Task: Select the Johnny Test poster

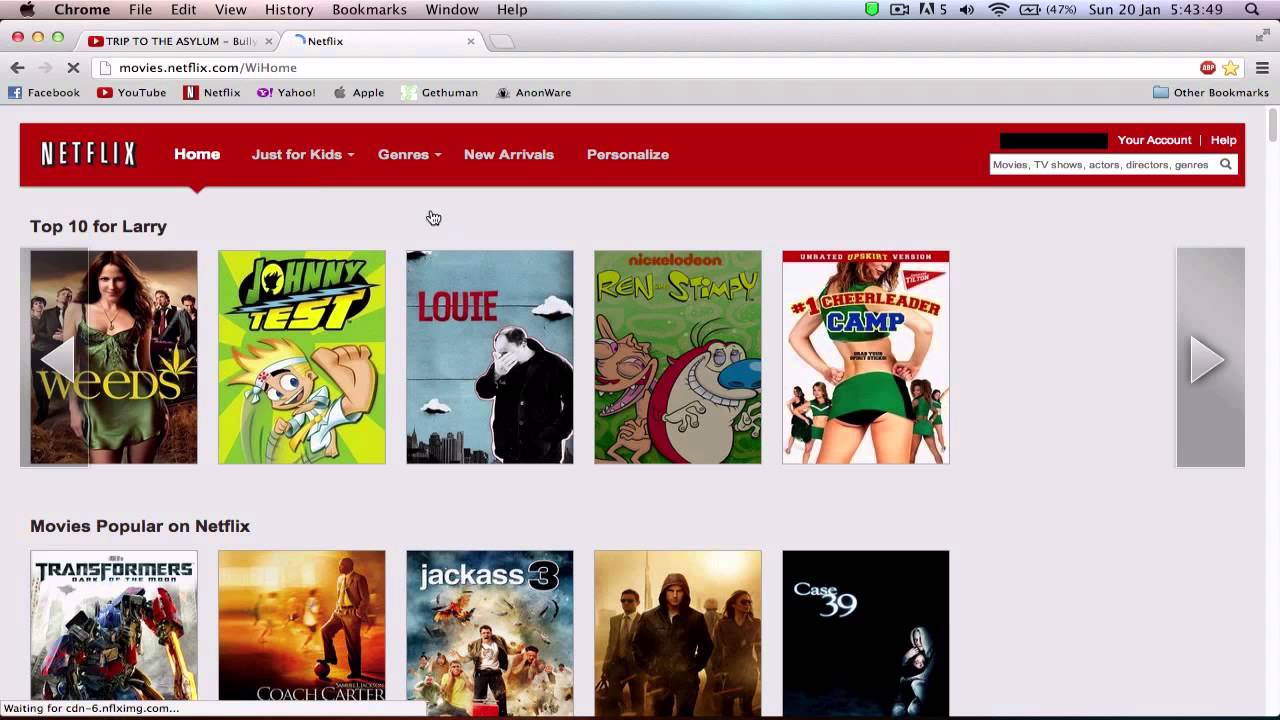Action: point(301,357)
